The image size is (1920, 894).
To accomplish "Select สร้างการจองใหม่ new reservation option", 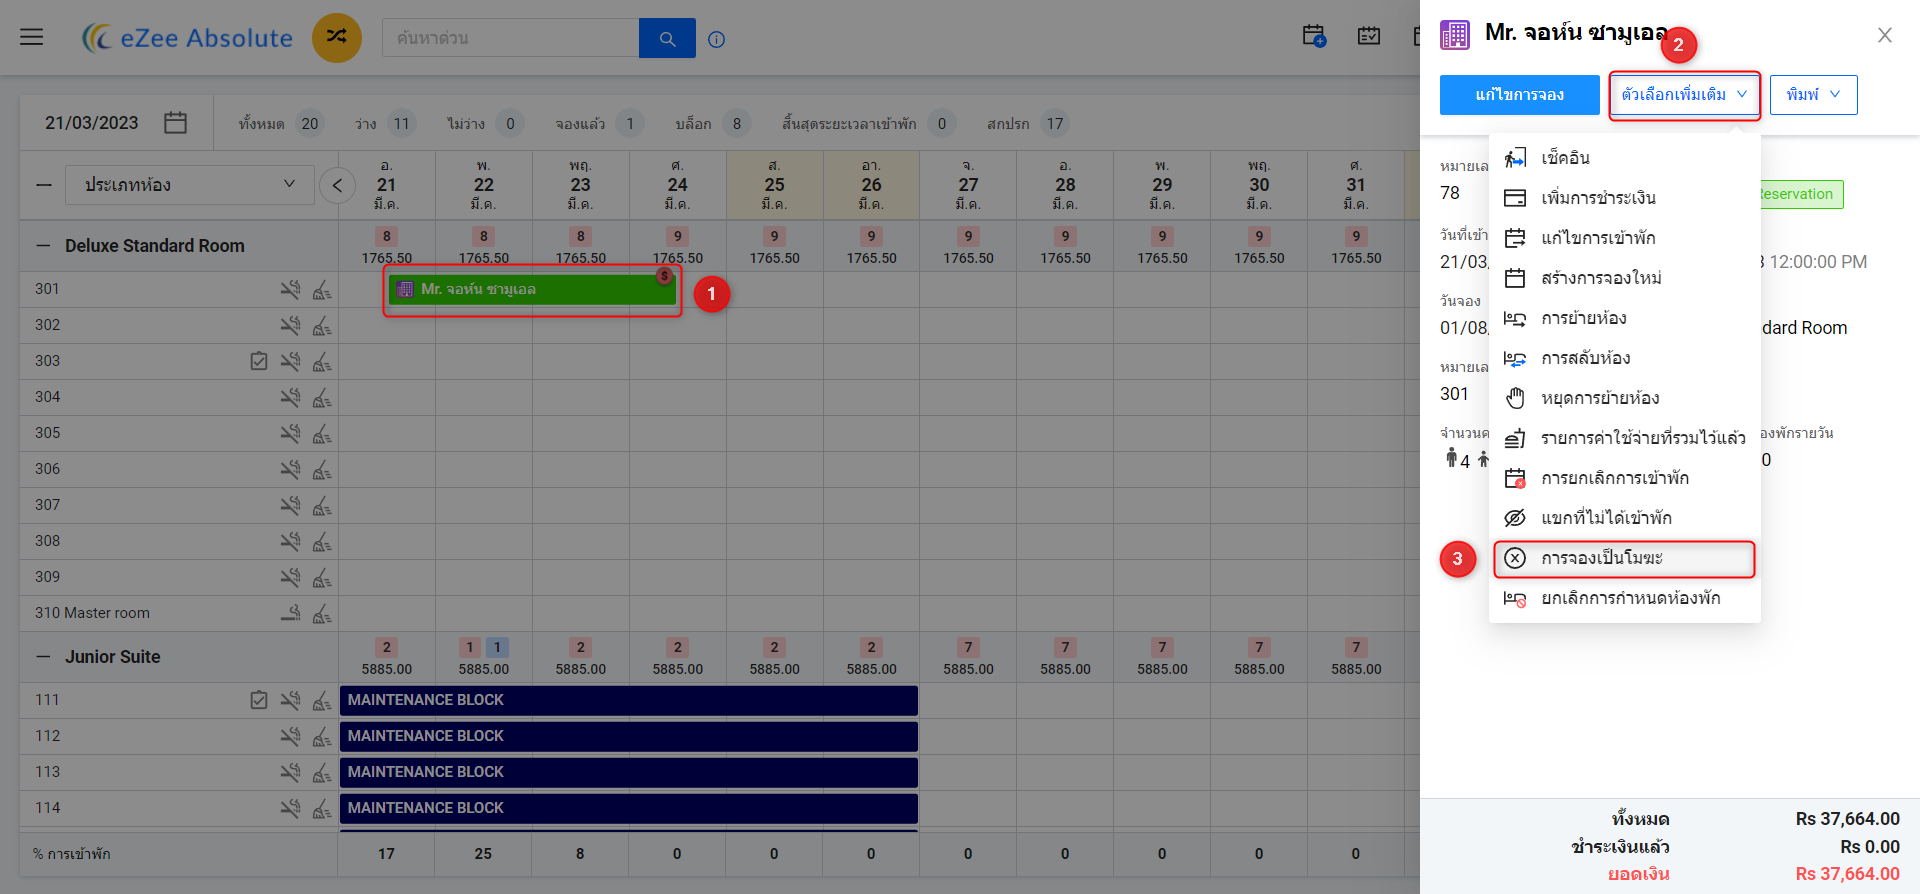I will click(1625, 278).
